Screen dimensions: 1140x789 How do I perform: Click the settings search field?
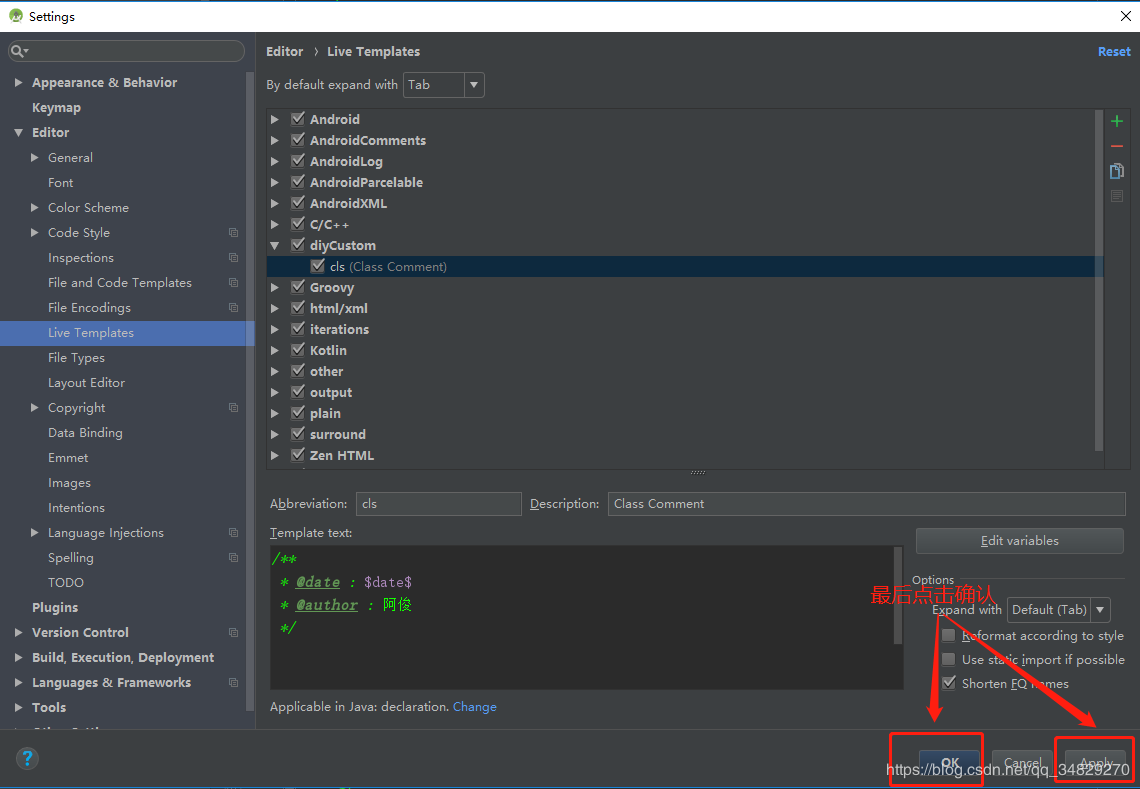click(127, 51)
